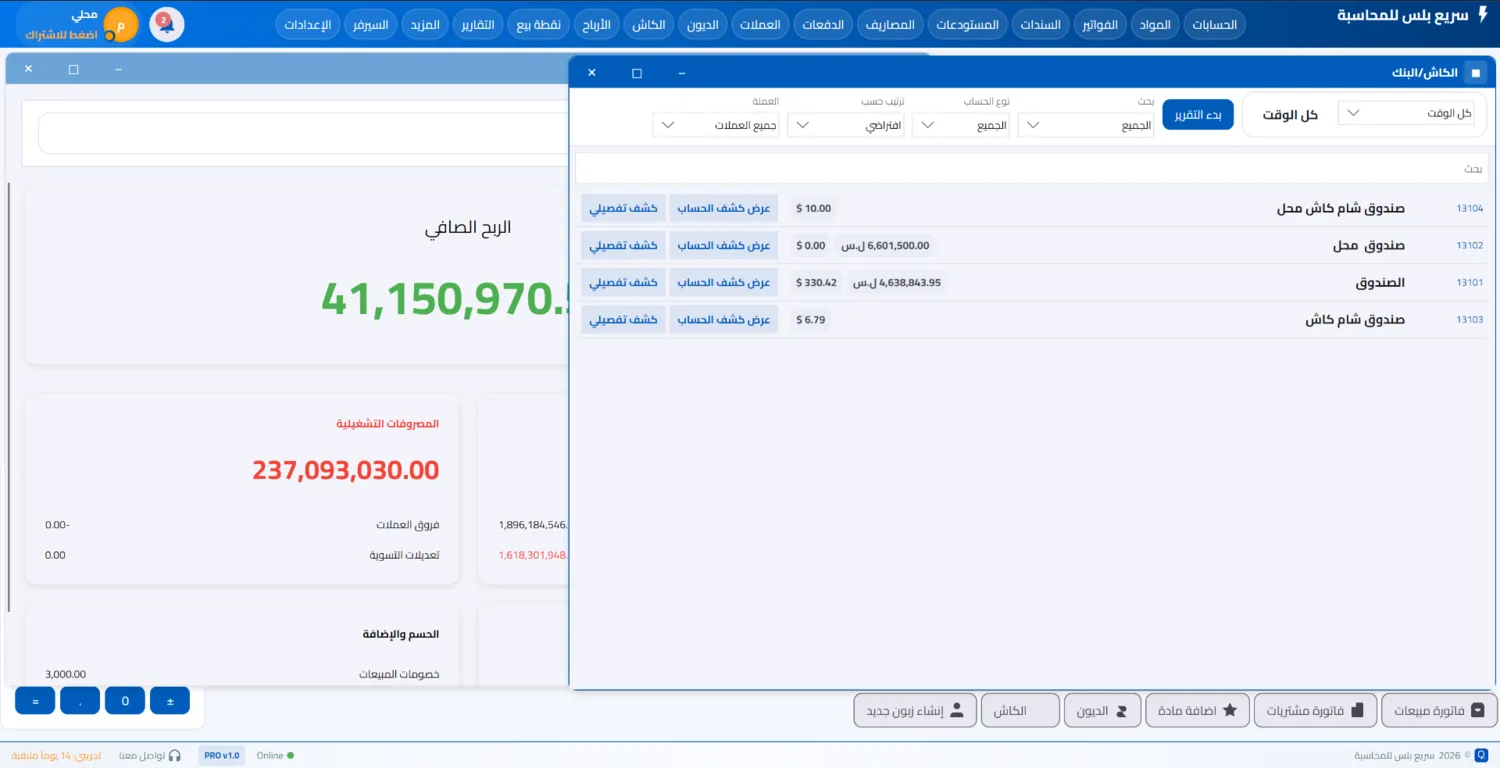Viewport: 1500px width, 768px height.
Task: Click the square icon beside الكاش/البنك title
Action: pyautogui.click(x=1476, y=73)
